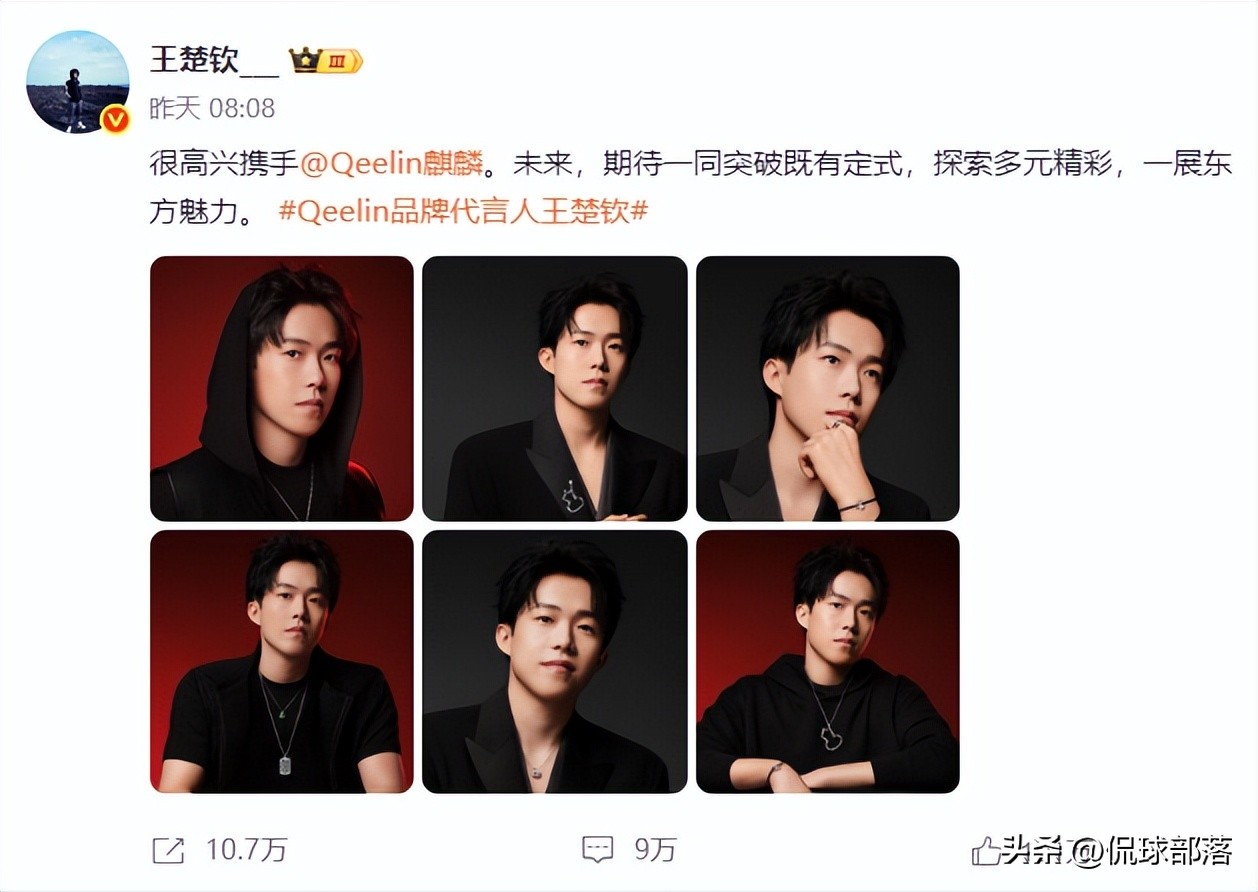Screen dimensions: 1258x892
Task: View the bottom-middle close-up portrait photo
Action: [554, 661]
